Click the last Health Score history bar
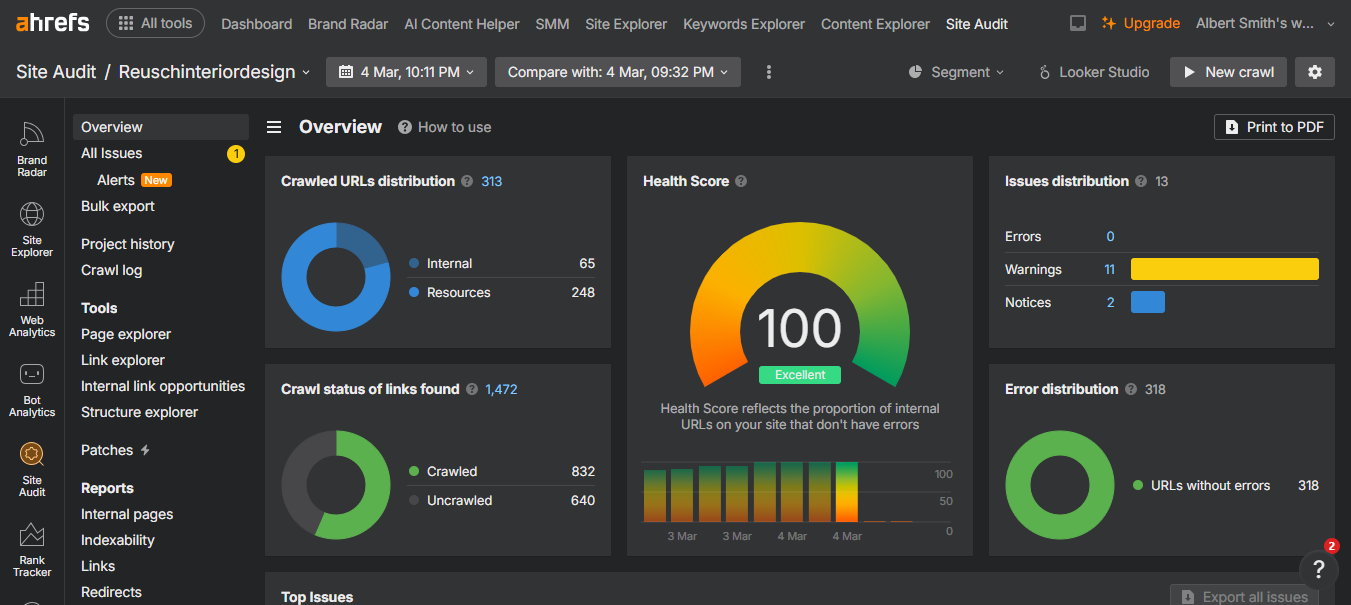Image resolution: width=1351 pixels, height=605 pixels. (847, 492)
